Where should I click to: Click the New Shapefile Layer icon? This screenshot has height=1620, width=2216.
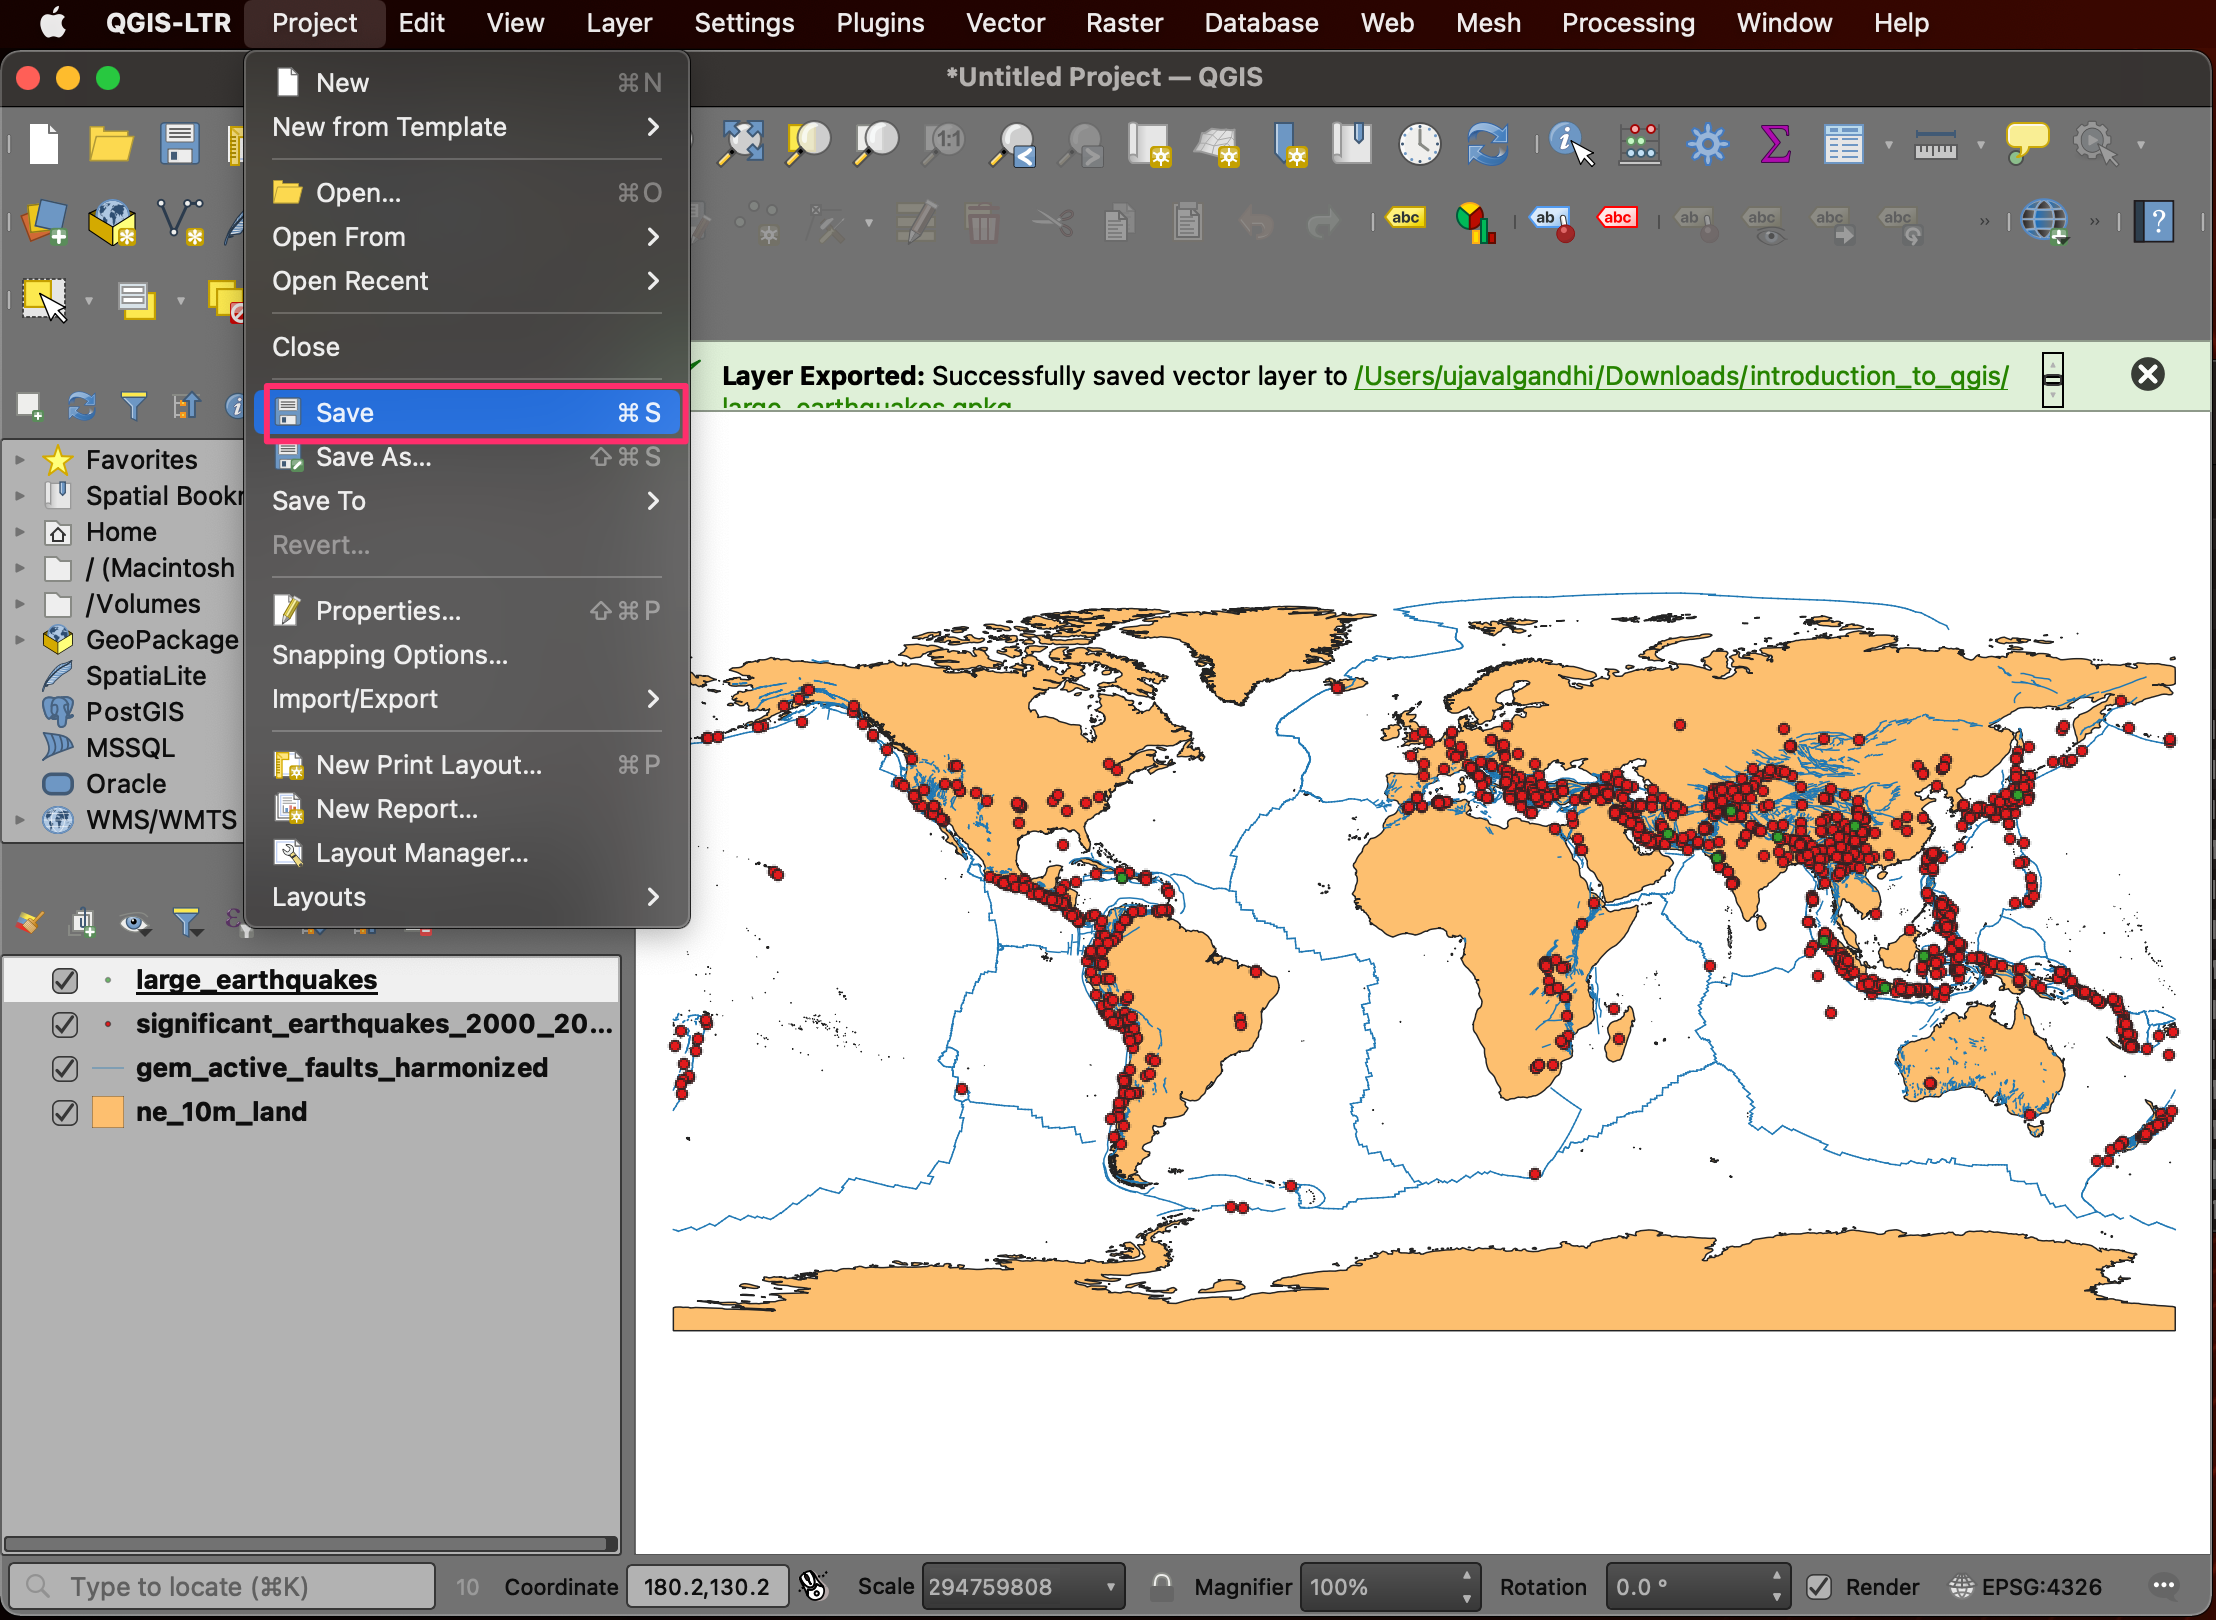[x=181, y=222]
